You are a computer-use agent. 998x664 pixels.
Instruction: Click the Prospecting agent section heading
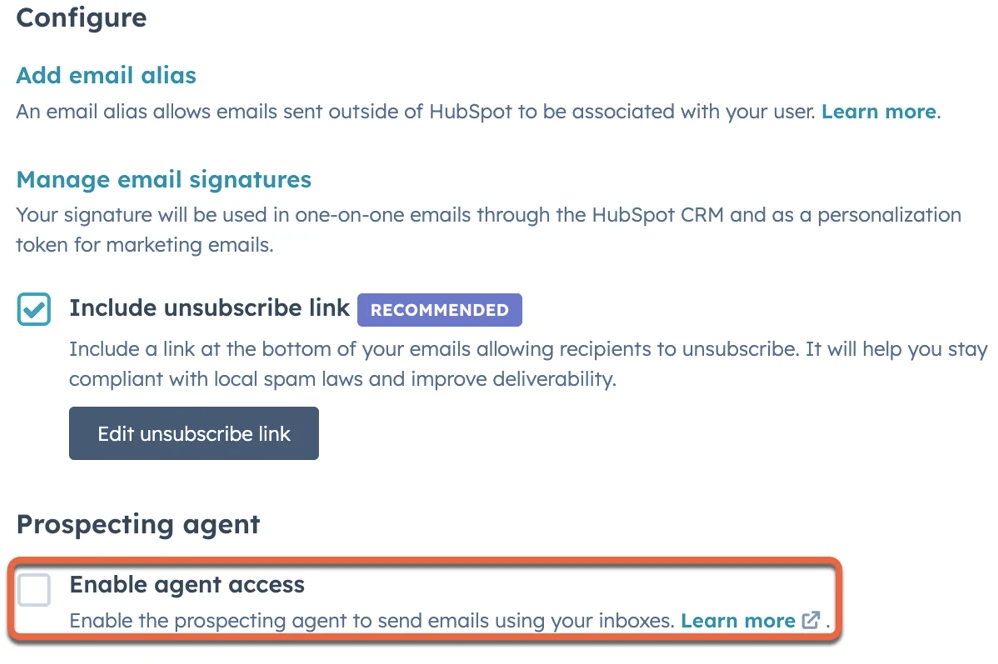[138, 523]
